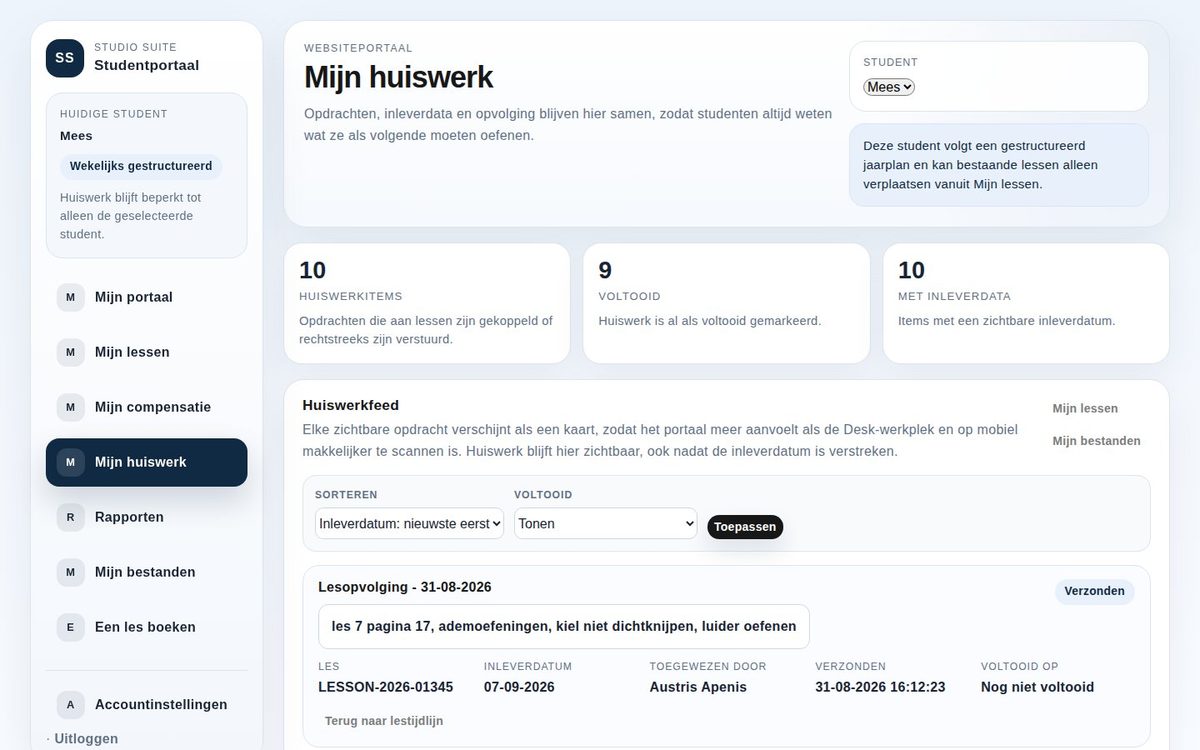Image resolution: width=1200 pixels, height=750 pixels.
Task: Click the Nog niet voltooid status text
Action: pyautogui.click(x=1037, y=687)
